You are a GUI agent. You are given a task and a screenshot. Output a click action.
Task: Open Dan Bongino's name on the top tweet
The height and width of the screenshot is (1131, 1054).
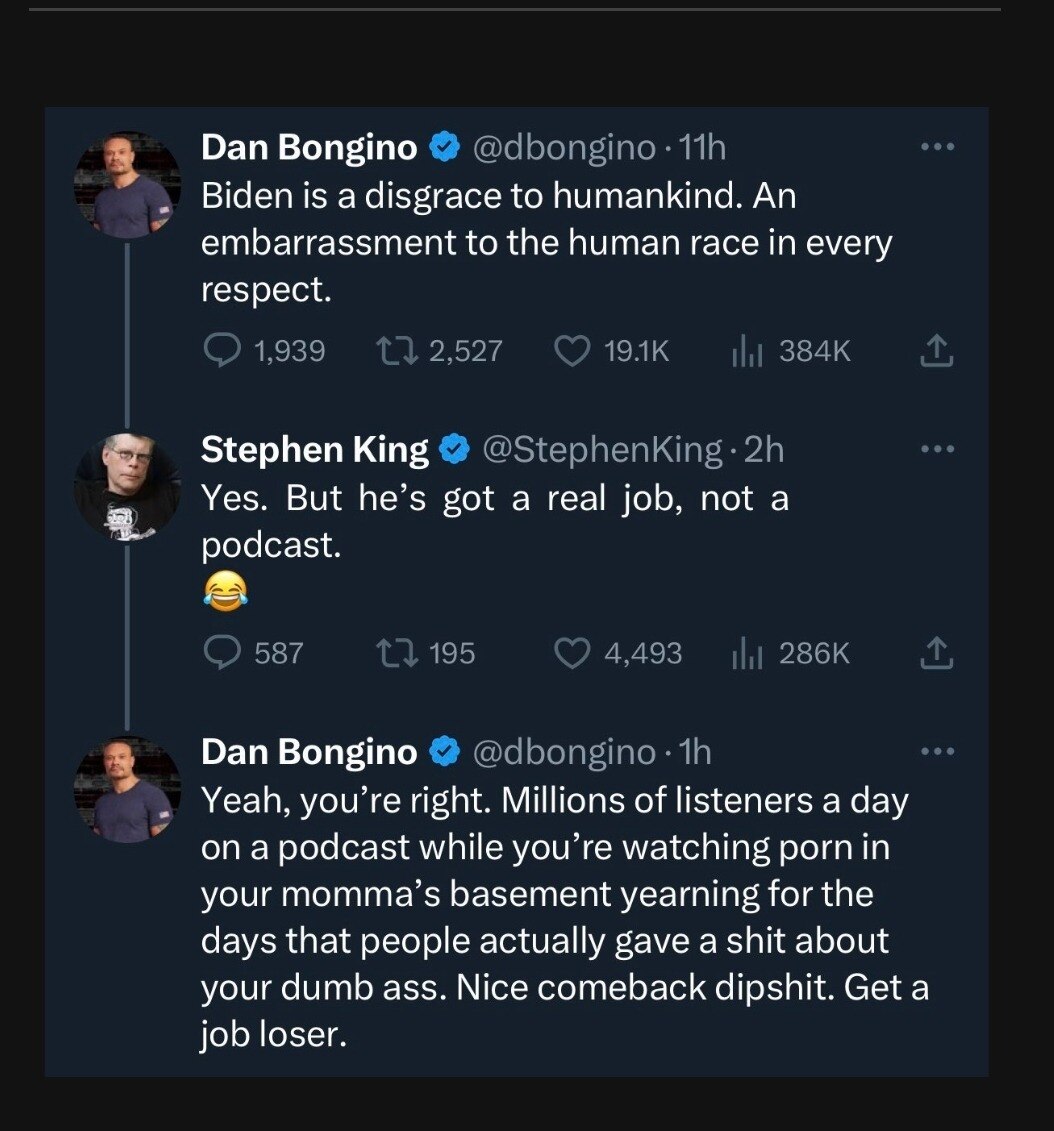(309, 148)
